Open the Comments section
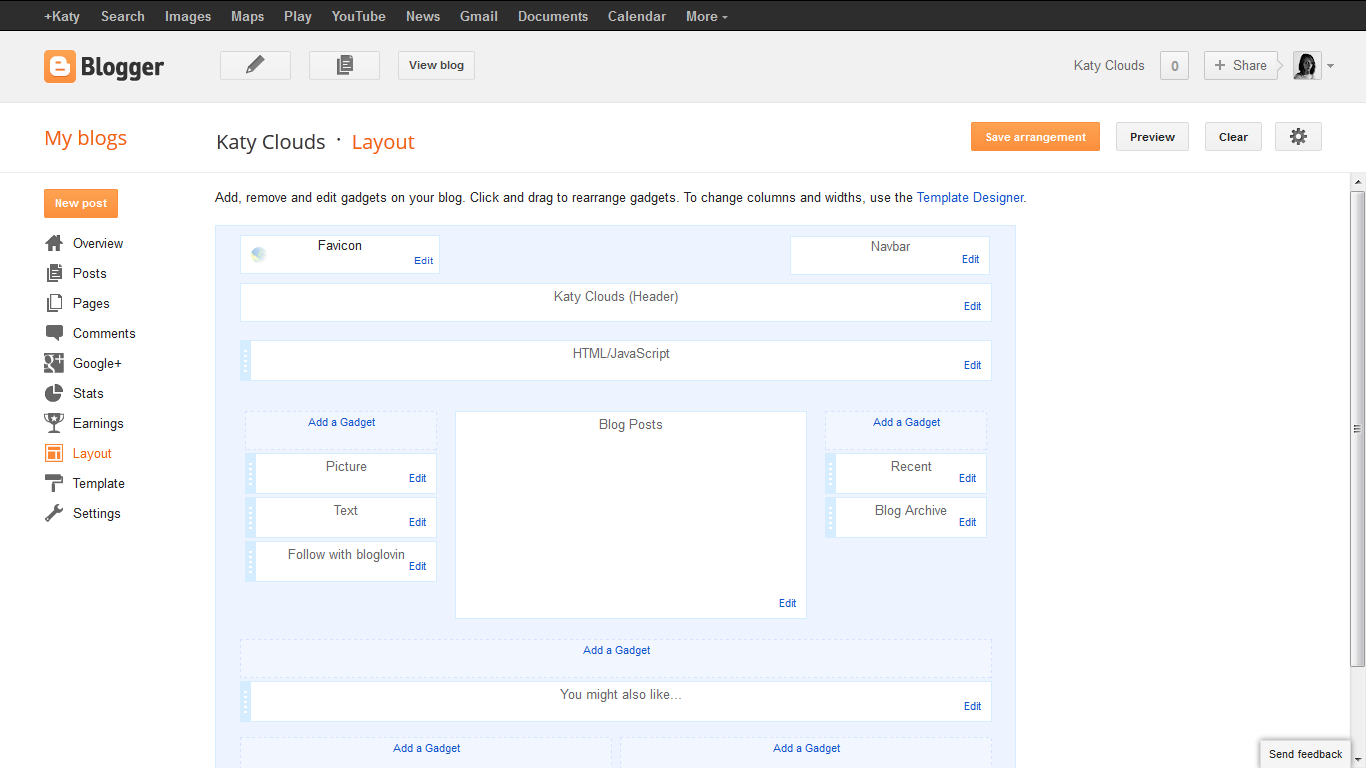Screen dimensions: 1366x768 pyautogui.click(x=104, y=333)
